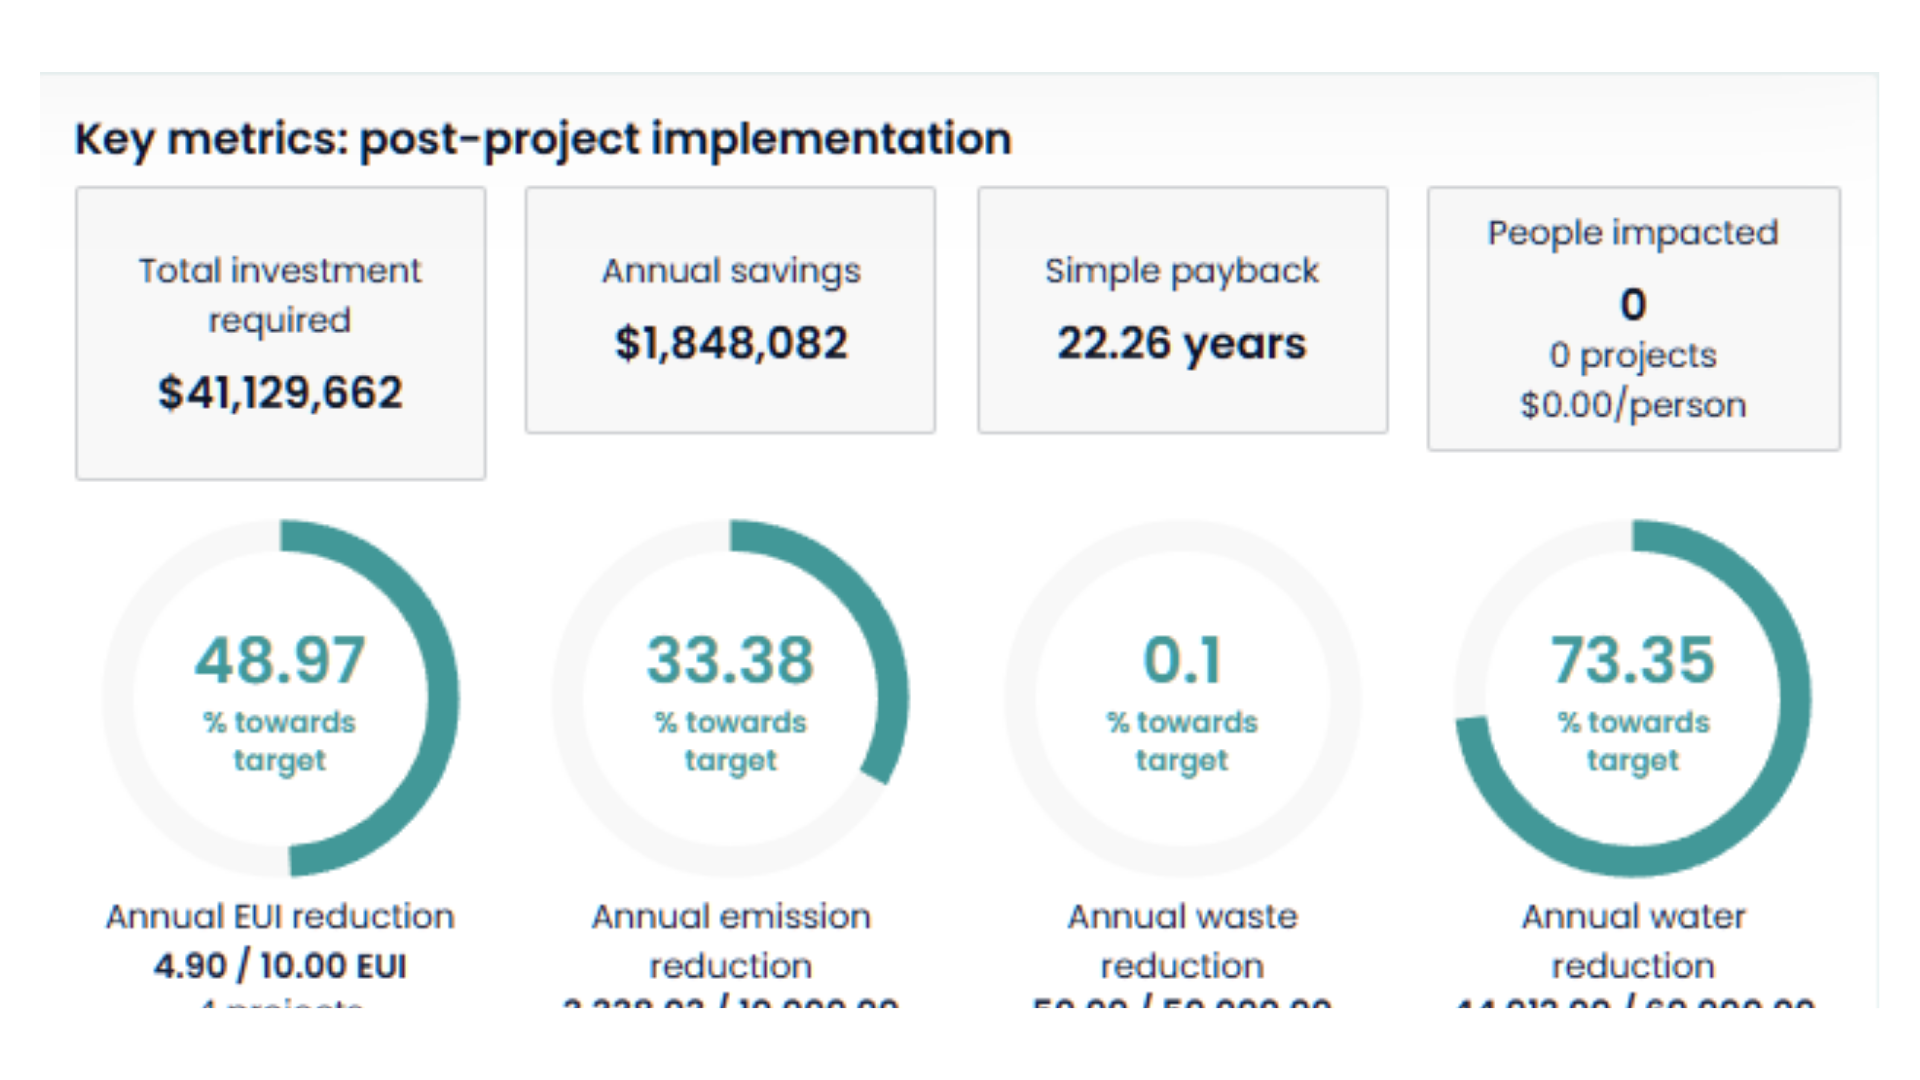Open the Simple payback details card
The height and width of the screenshot is (1080, 1920).
(x=1183, y=310)
